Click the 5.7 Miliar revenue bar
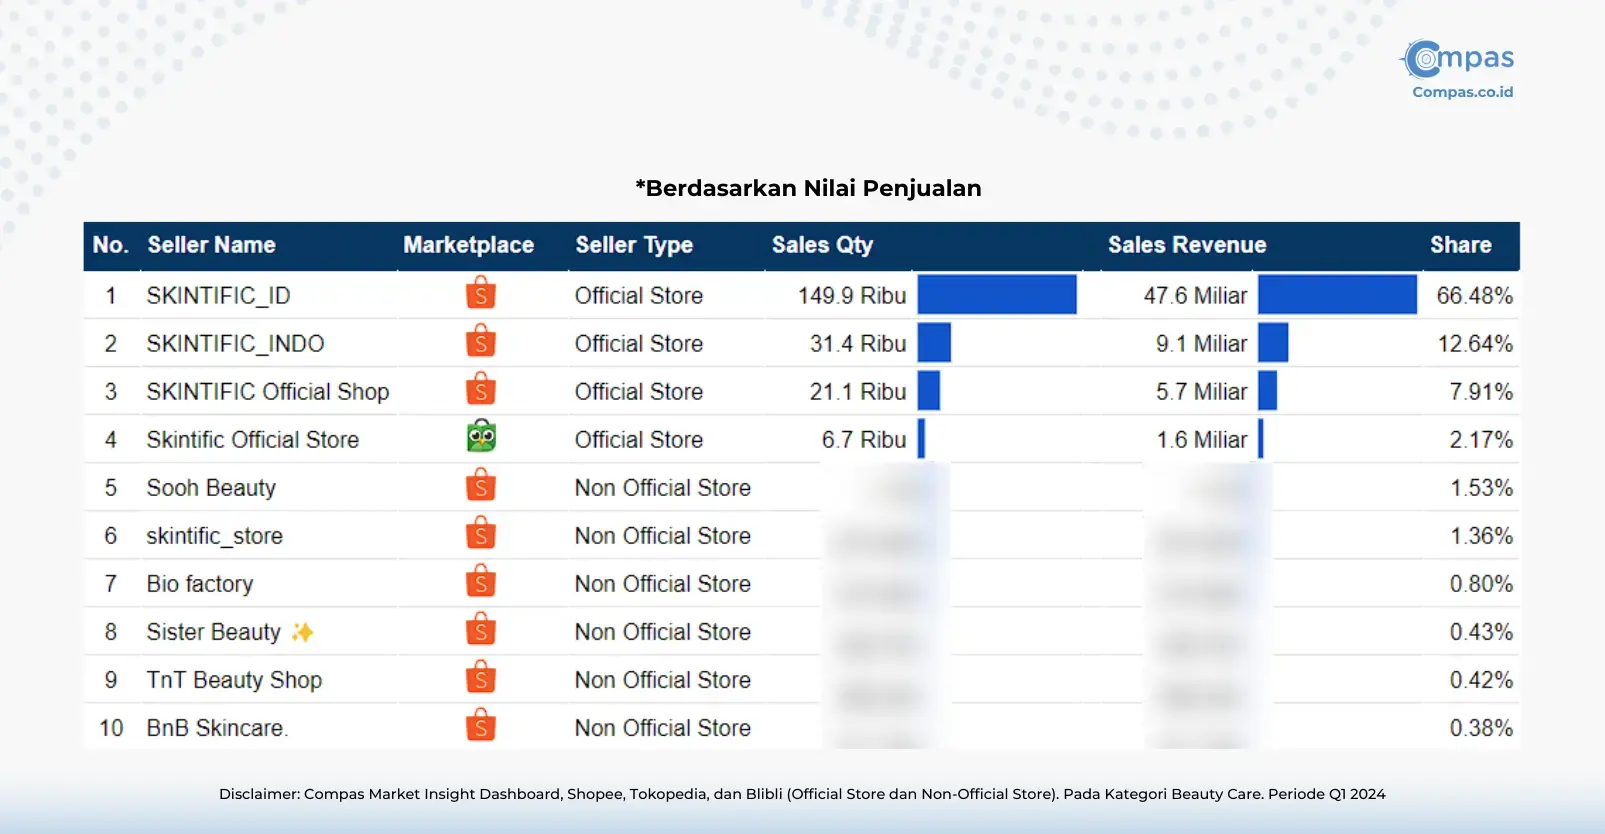The width and height of the screenshot is (1605, 834). (x=1267, y=391)
